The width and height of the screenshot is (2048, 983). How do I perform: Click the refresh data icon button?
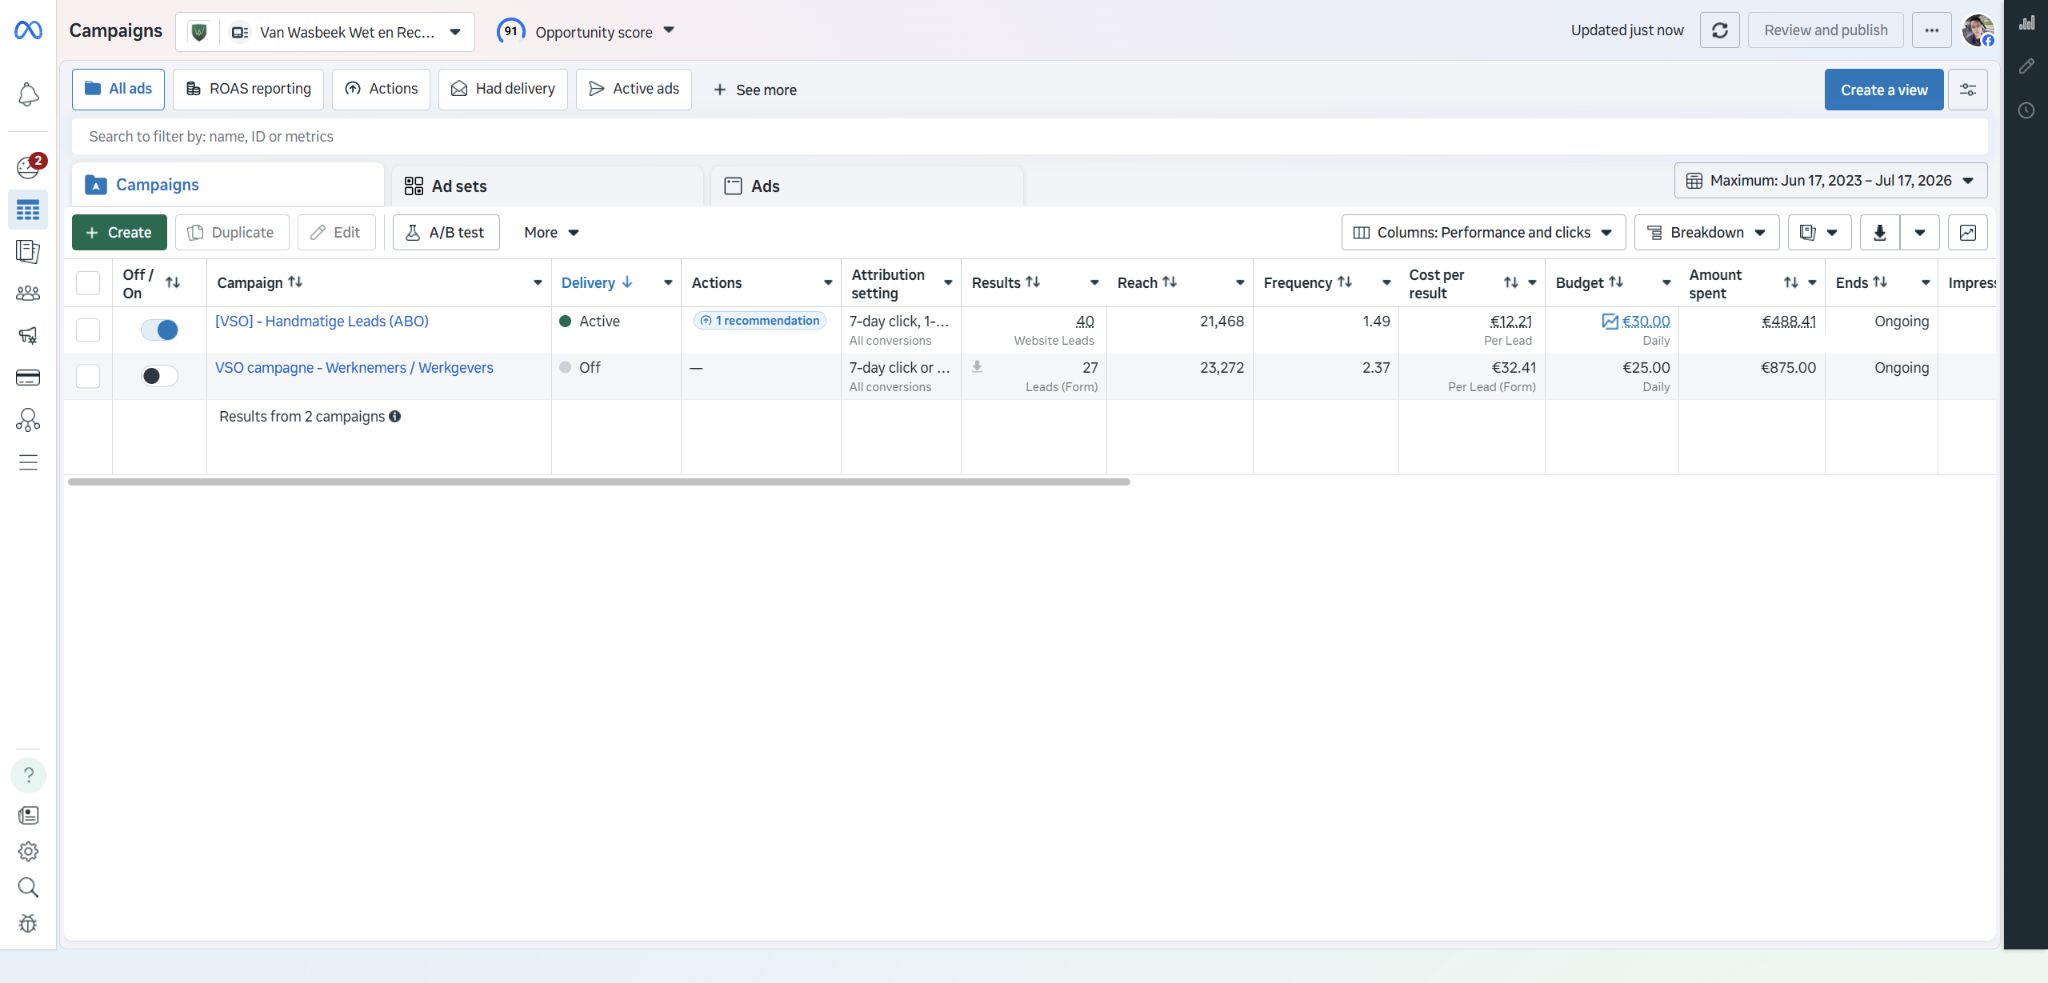click(1720, 30)
